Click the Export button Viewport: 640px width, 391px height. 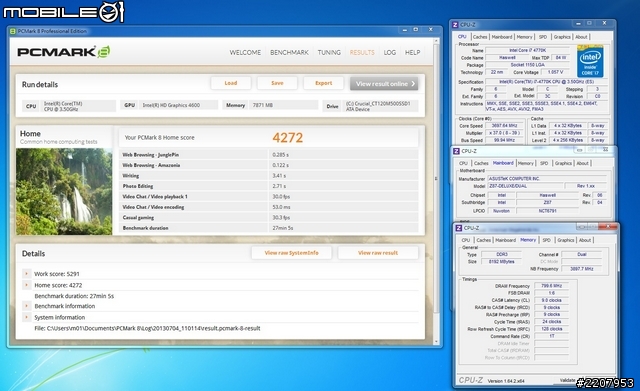[x=324, y=83]
